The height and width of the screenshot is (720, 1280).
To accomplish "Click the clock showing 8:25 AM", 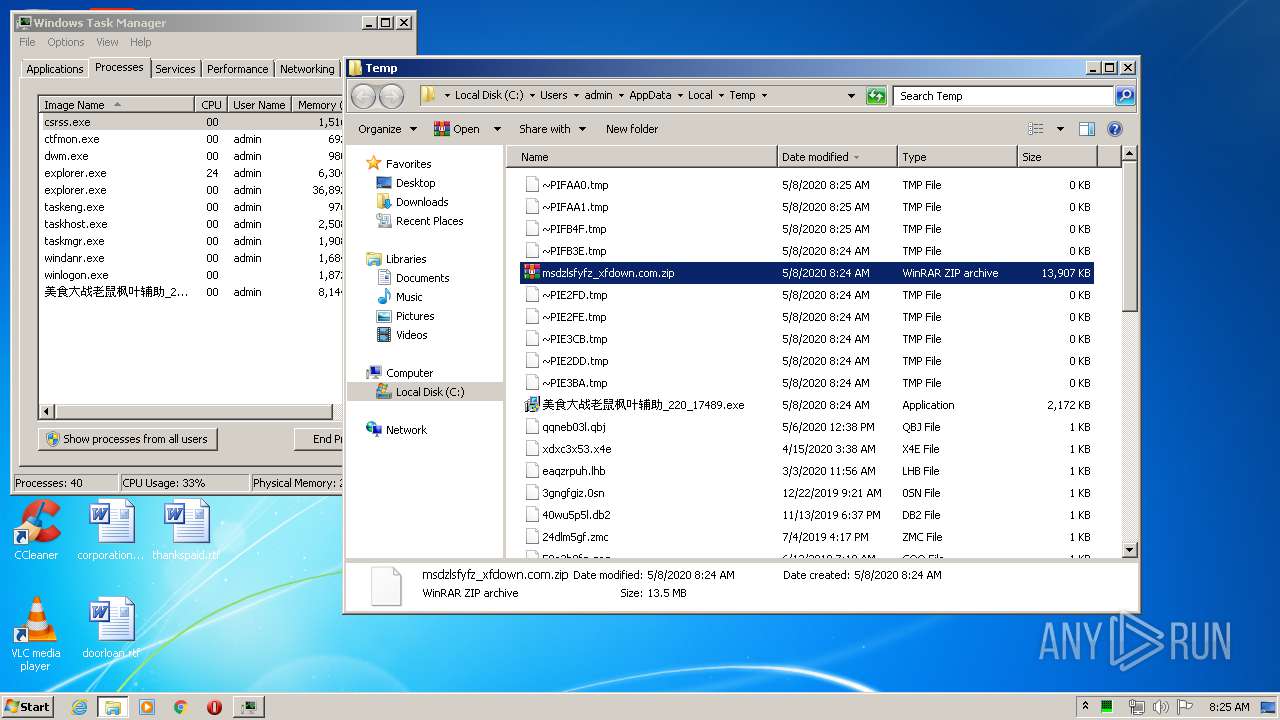I will pyautogui.click(x=1229, y=707).
